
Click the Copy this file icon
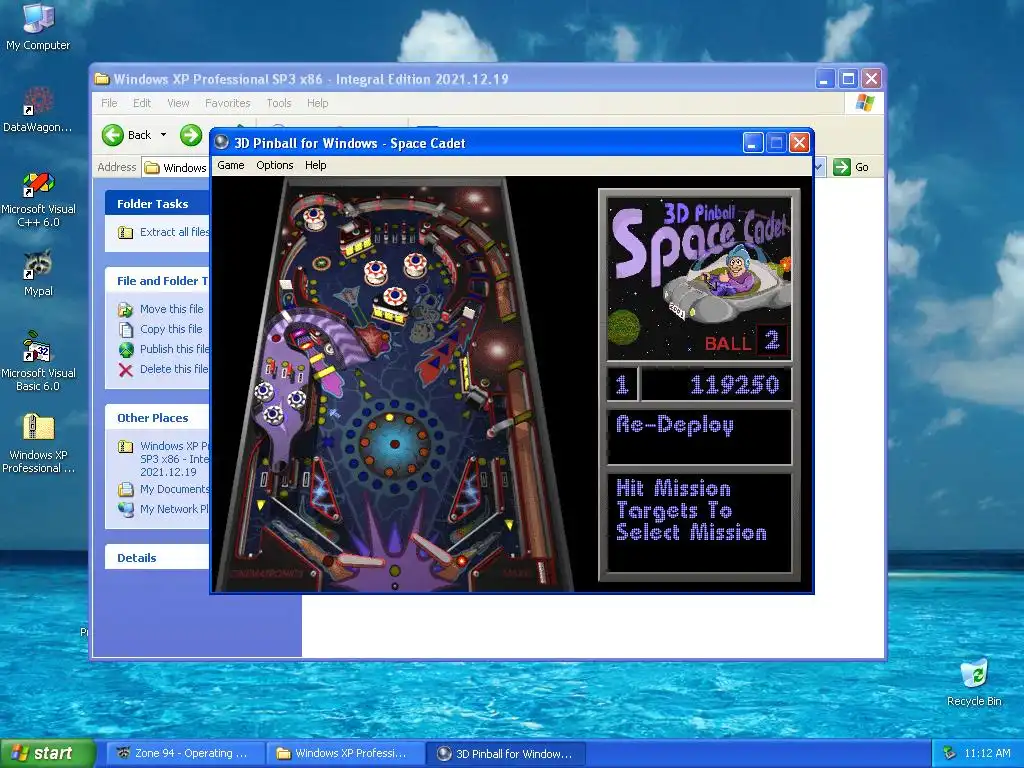(125, 330)
